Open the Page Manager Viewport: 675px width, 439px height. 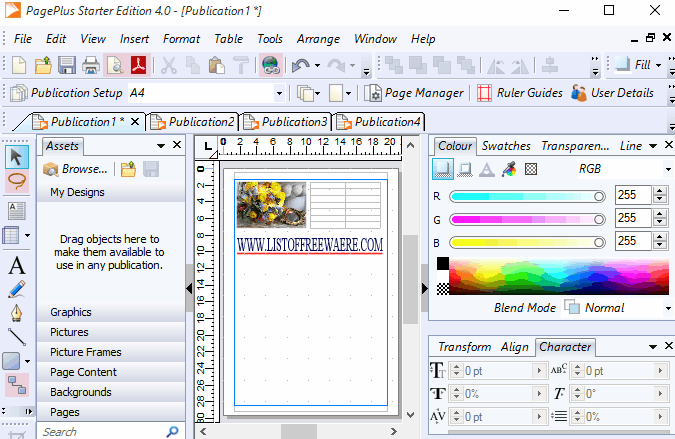coord(414,93)
